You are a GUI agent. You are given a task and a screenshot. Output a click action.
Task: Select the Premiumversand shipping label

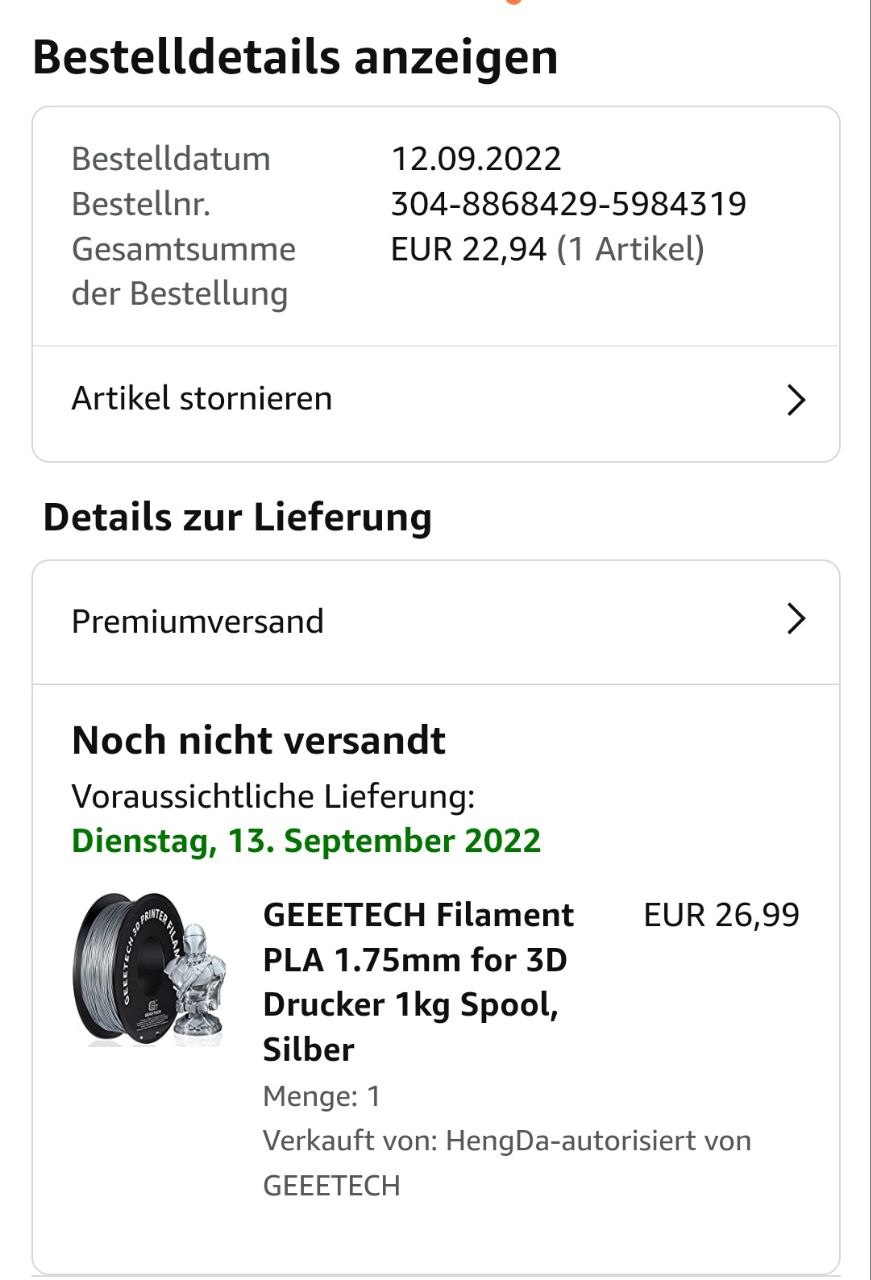click(197, 621)
